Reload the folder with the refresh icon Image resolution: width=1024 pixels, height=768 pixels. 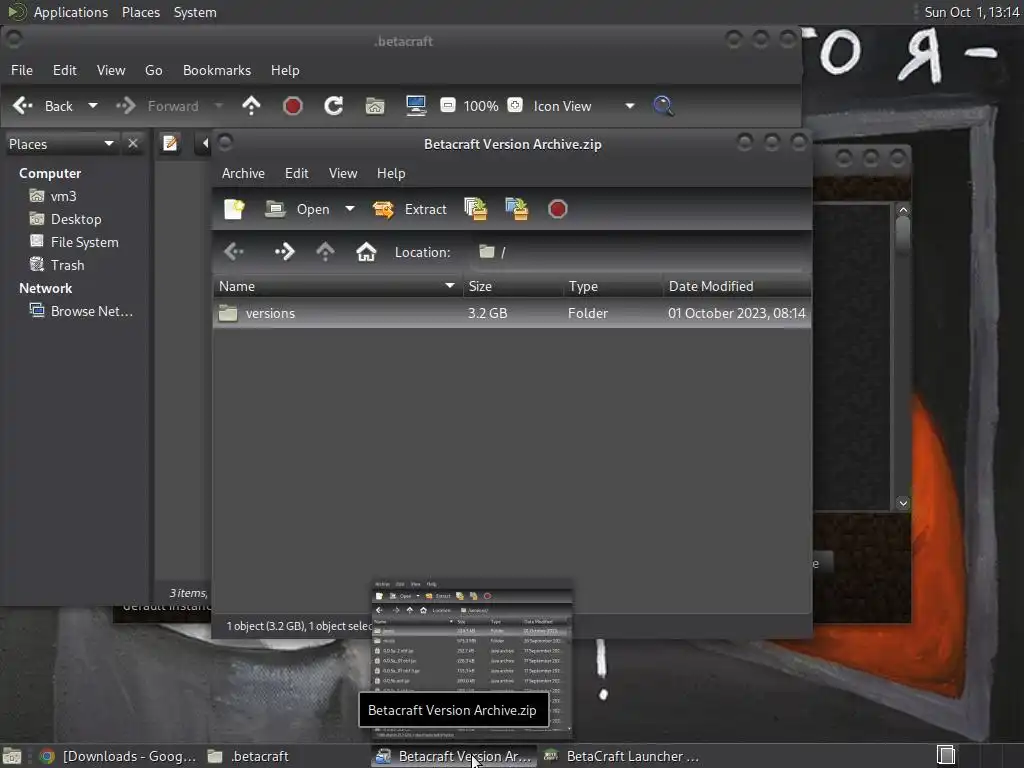coord(334,106)
